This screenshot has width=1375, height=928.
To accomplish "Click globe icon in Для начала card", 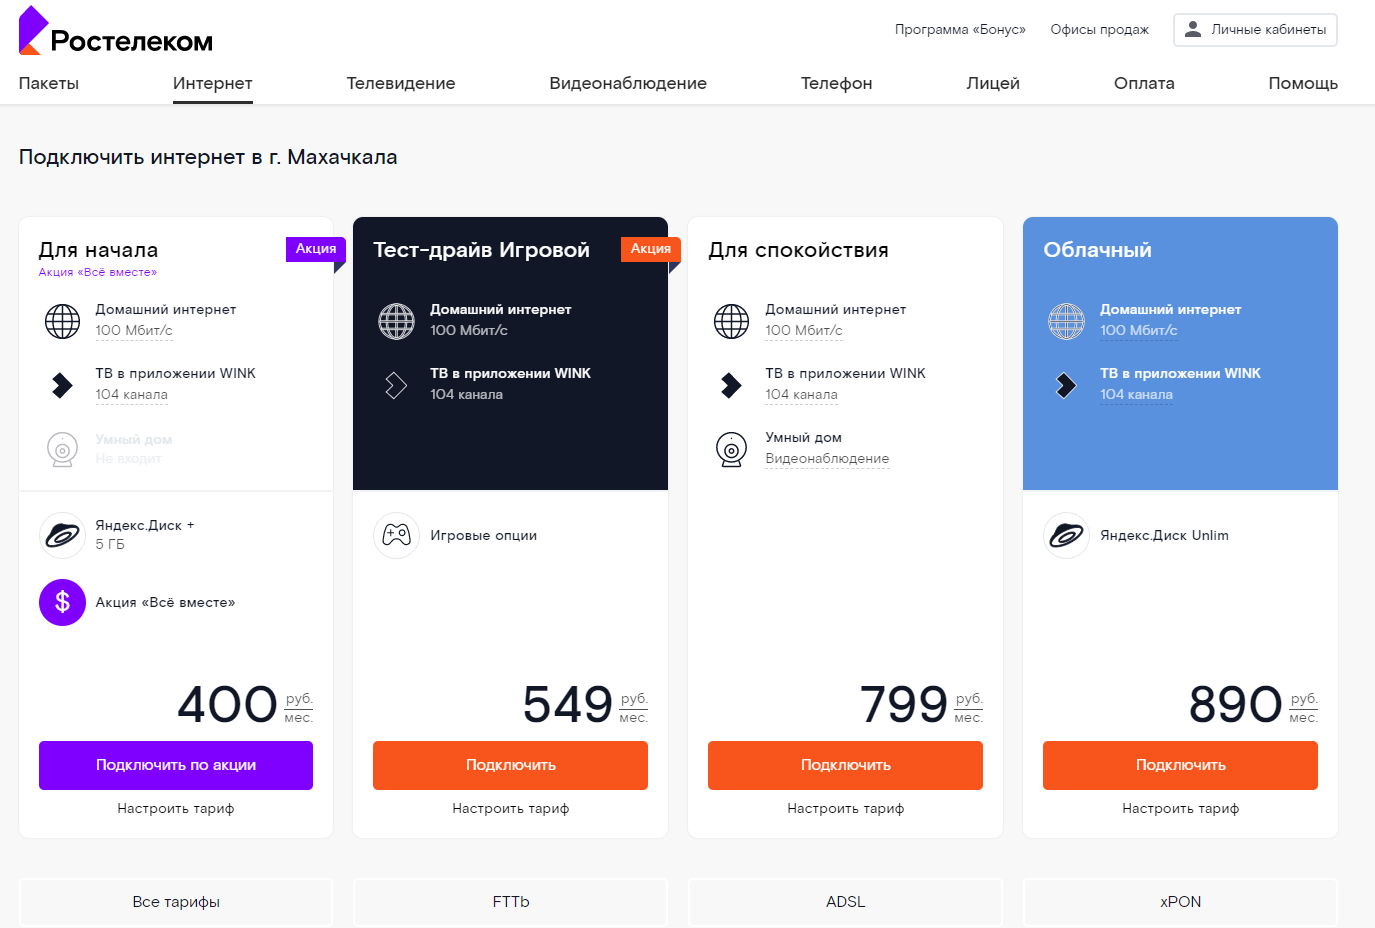I will [x=62, y=321].
